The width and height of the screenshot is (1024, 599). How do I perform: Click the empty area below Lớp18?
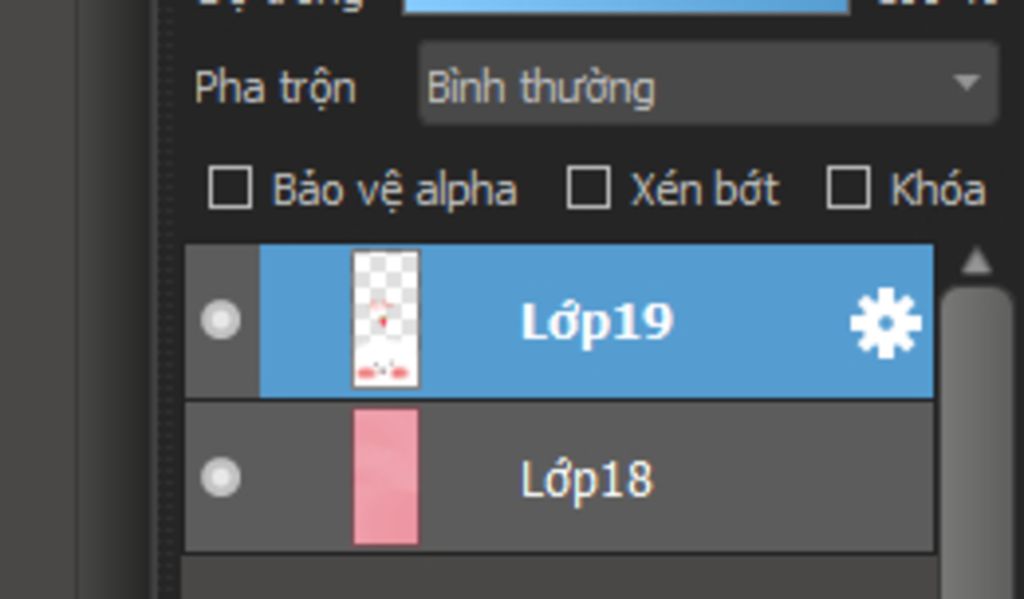pos(560,577)
